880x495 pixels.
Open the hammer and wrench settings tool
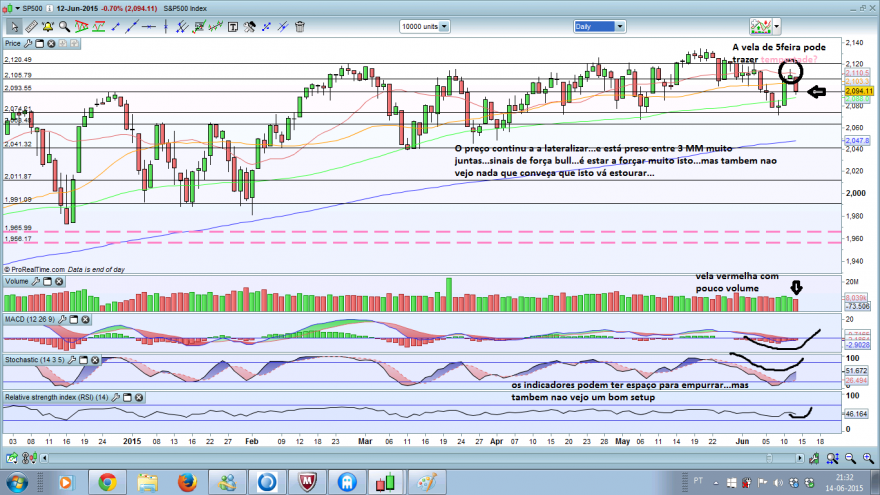(x=249, y=26)
